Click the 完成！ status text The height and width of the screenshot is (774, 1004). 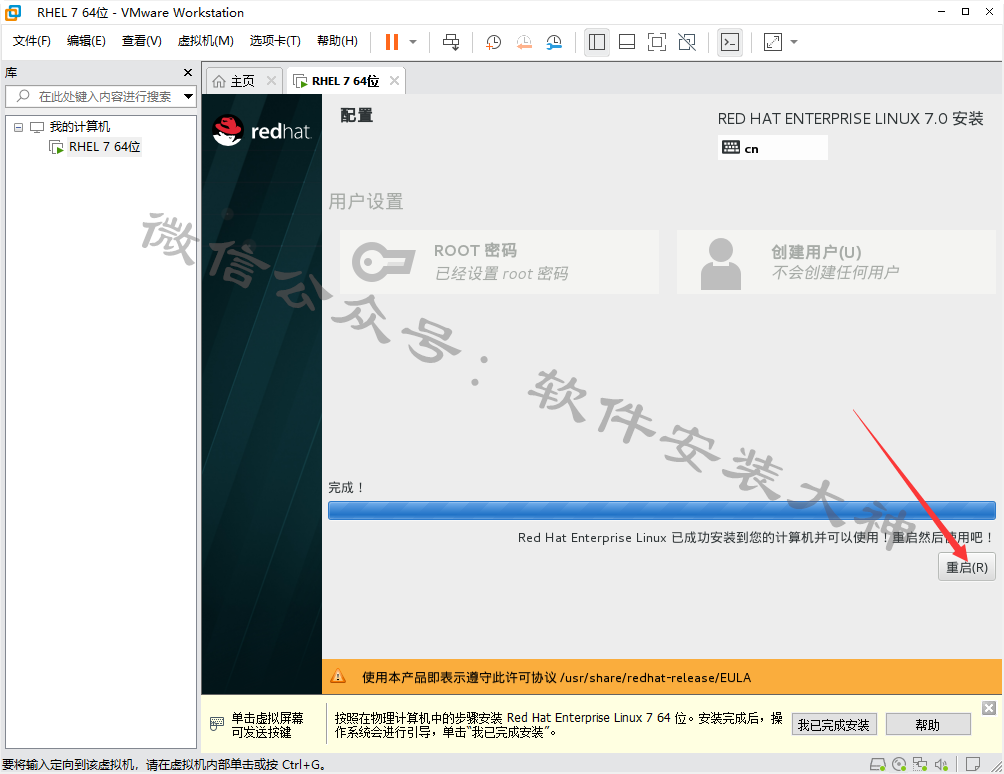(346, 488)
